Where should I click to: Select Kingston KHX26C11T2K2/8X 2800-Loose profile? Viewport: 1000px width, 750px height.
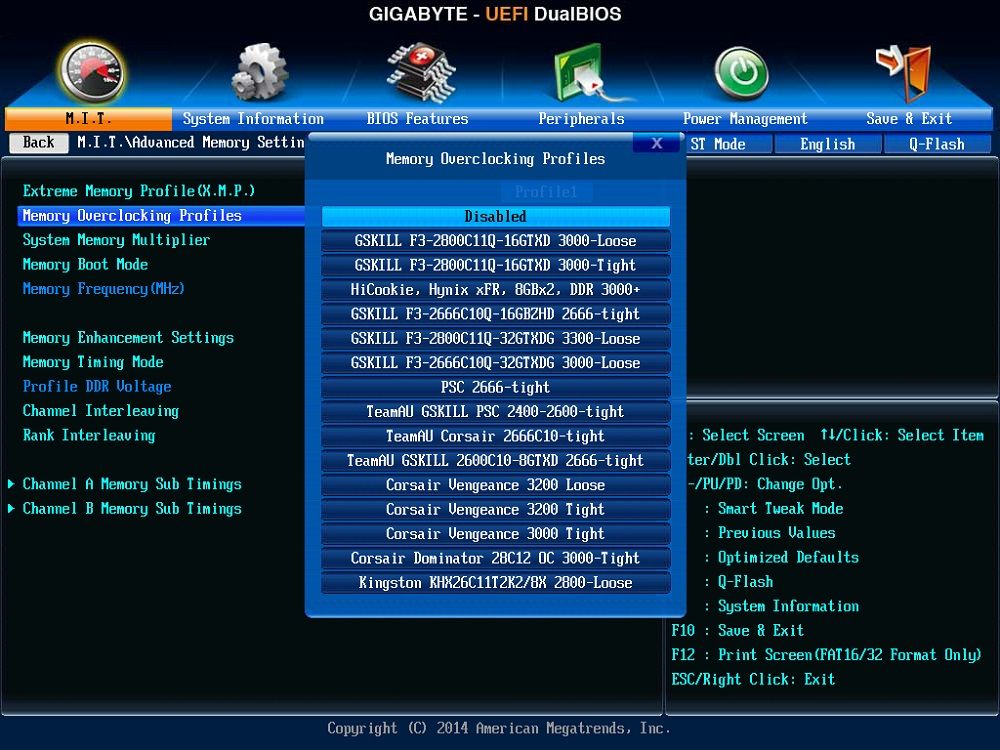tap(496, 582)
